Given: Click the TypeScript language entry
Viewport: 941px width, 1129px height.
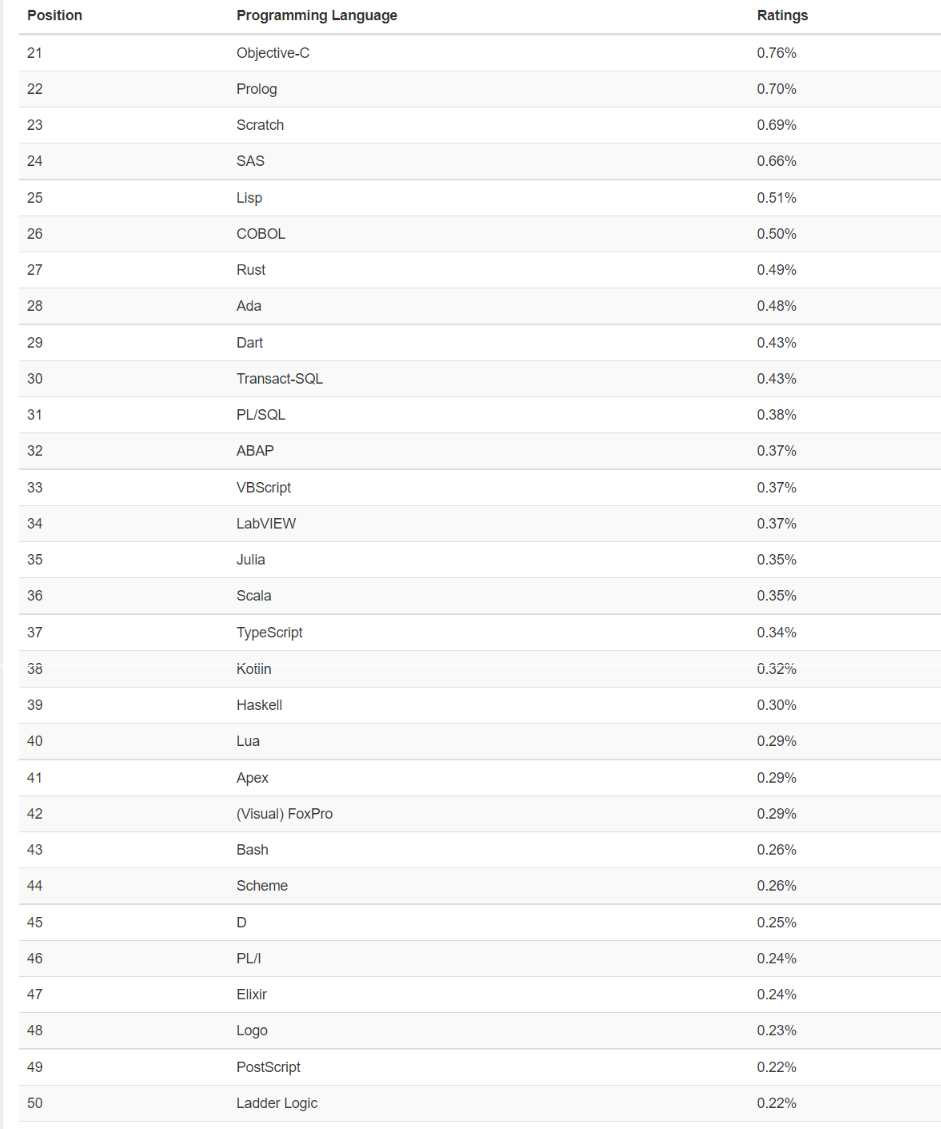Looking at the screenshot, I should (269, 633).
